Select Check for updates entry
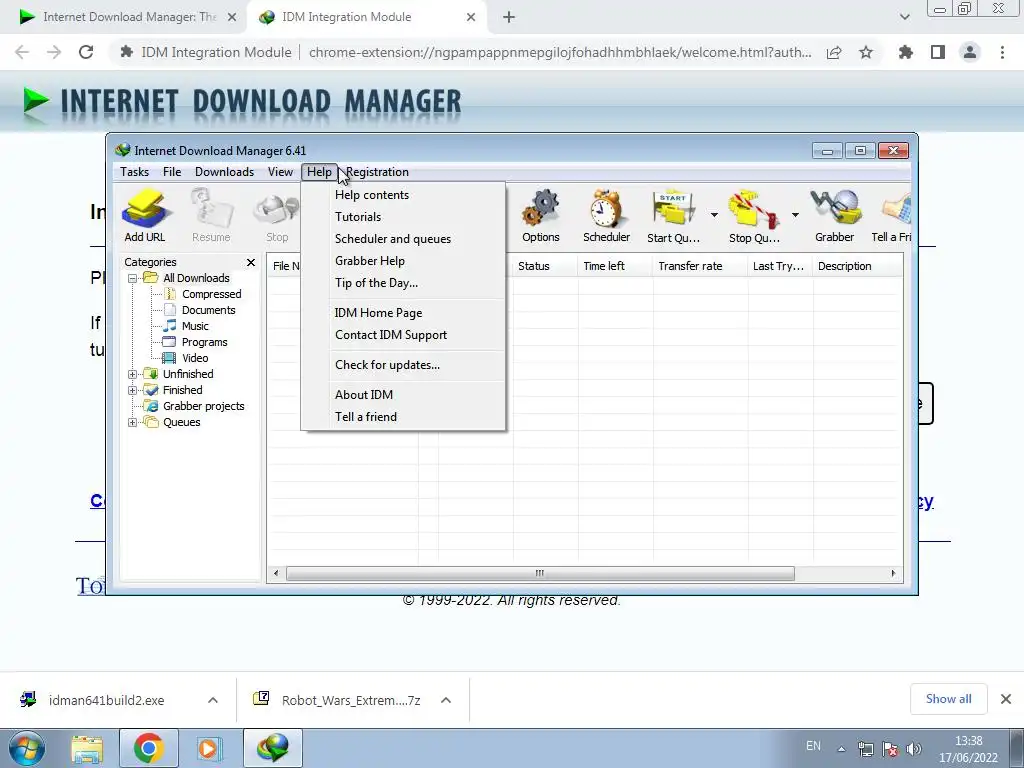This screenshot has height=768, width=1024. pyautogui.click(x=403, y=365)
